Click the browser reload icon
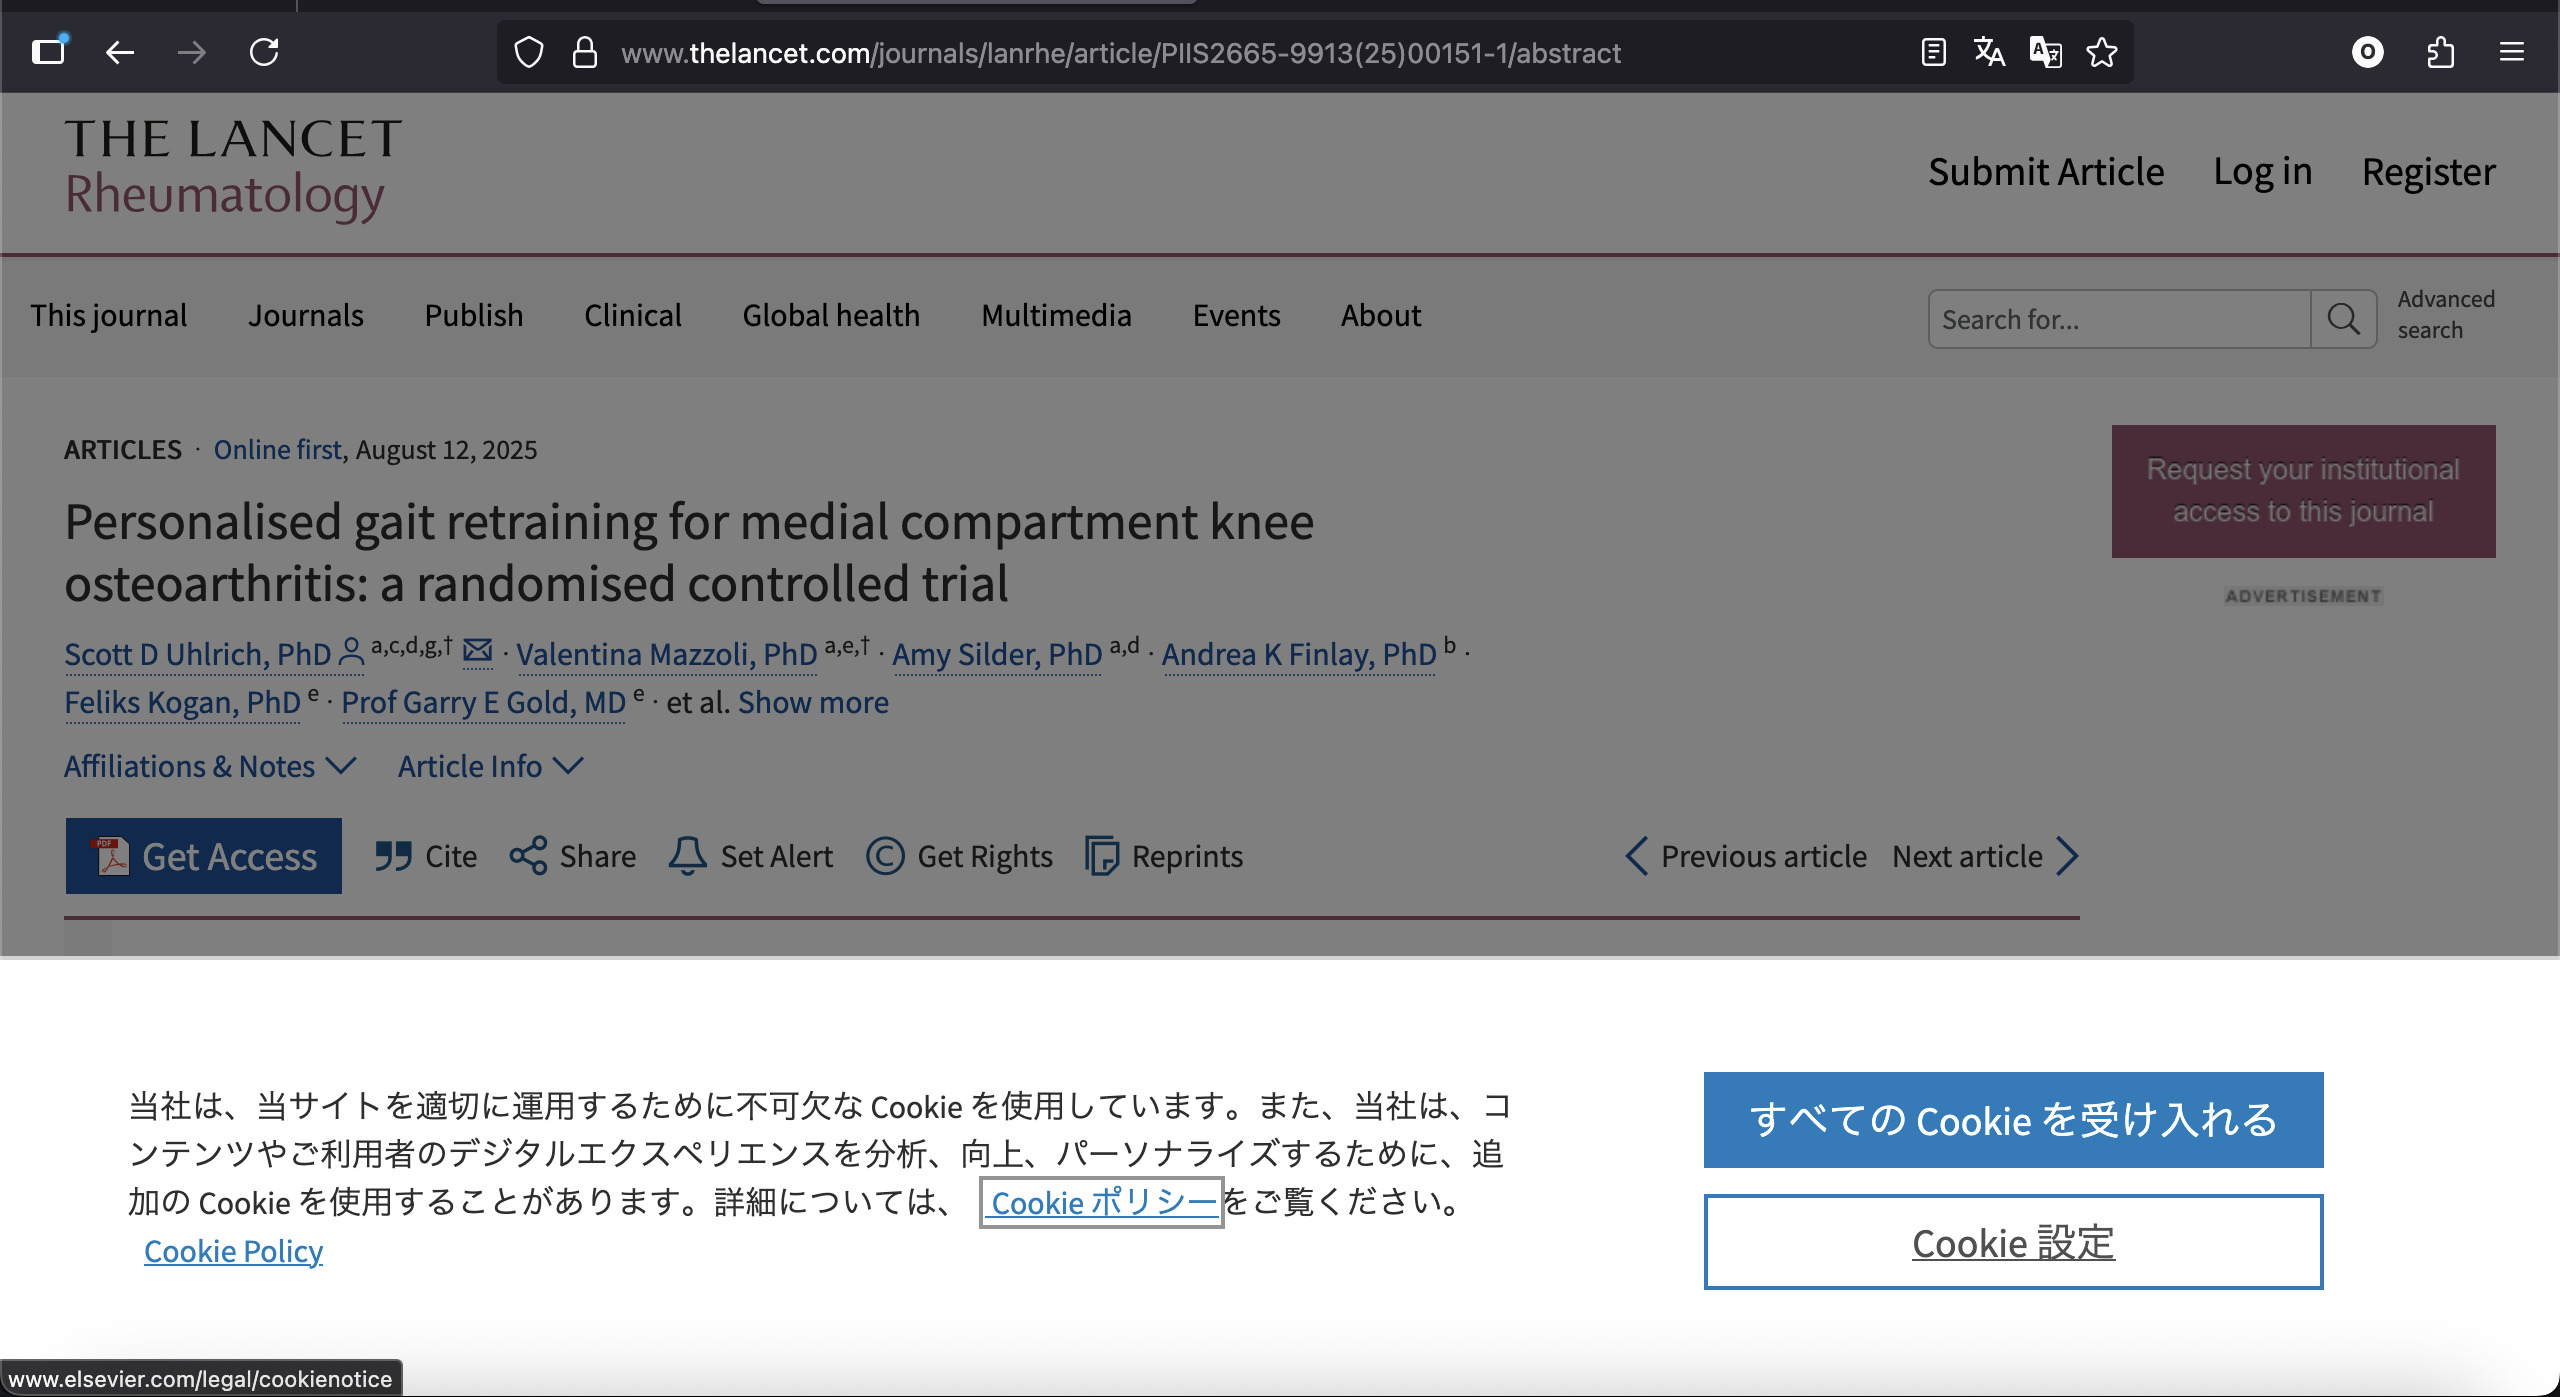 point(264,52)
